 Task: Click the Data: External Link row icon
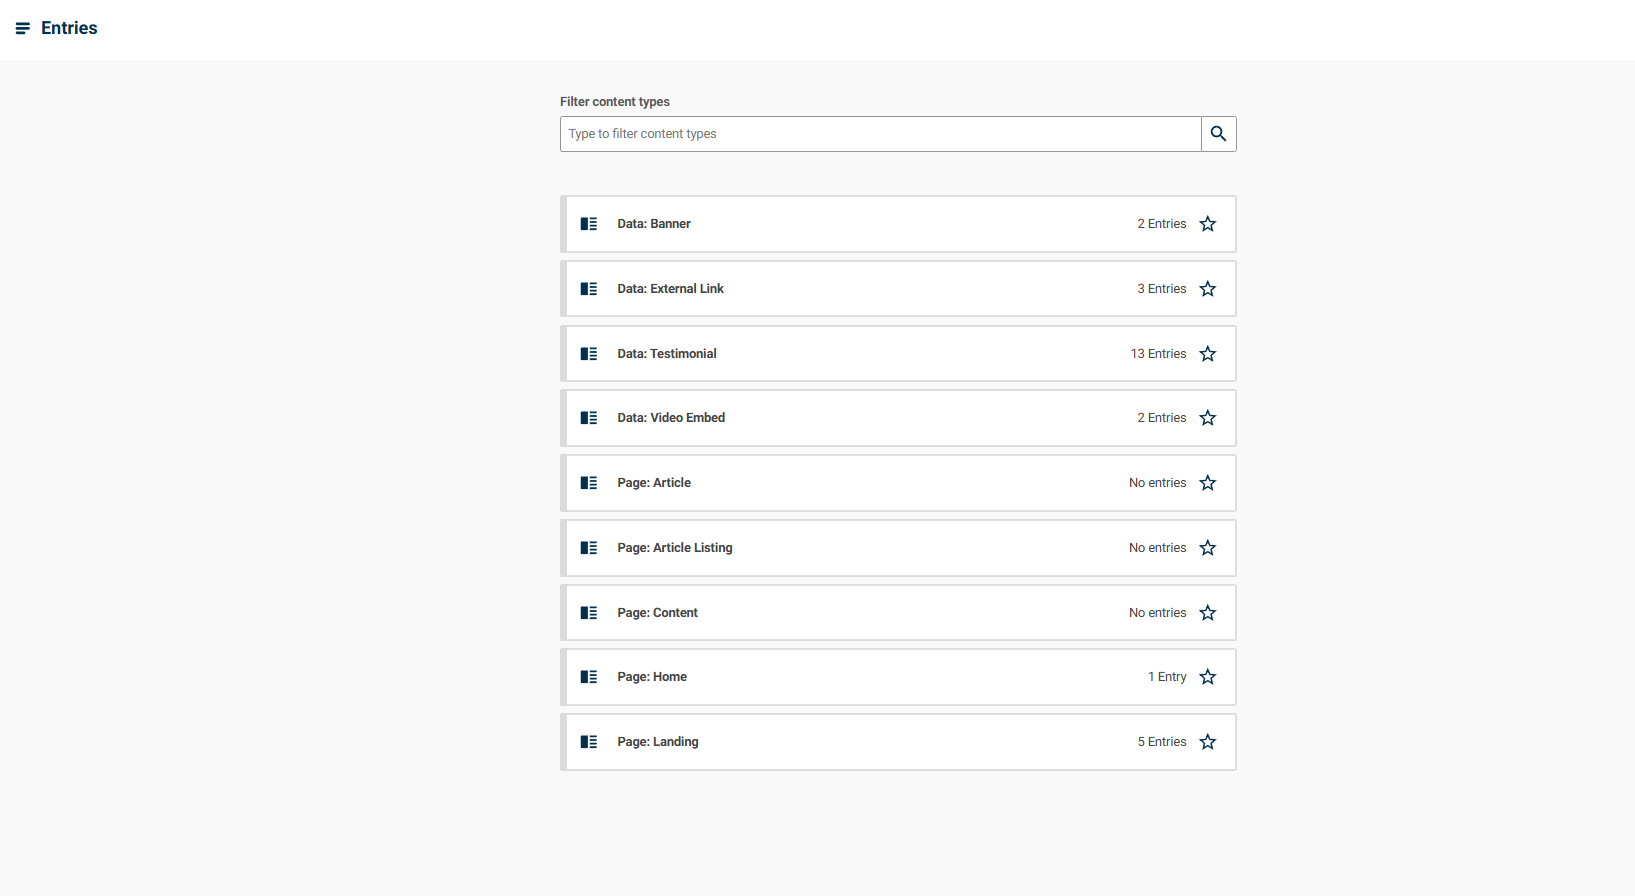(x=589, y=289)
